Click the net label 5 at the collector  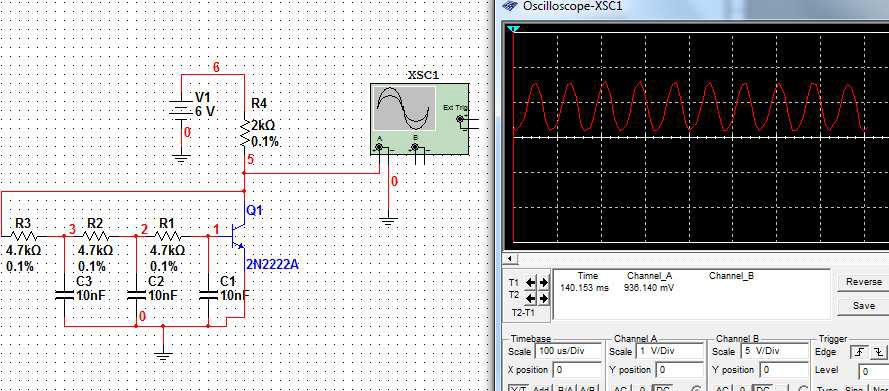pyautogui.click(x=250, y=160)
